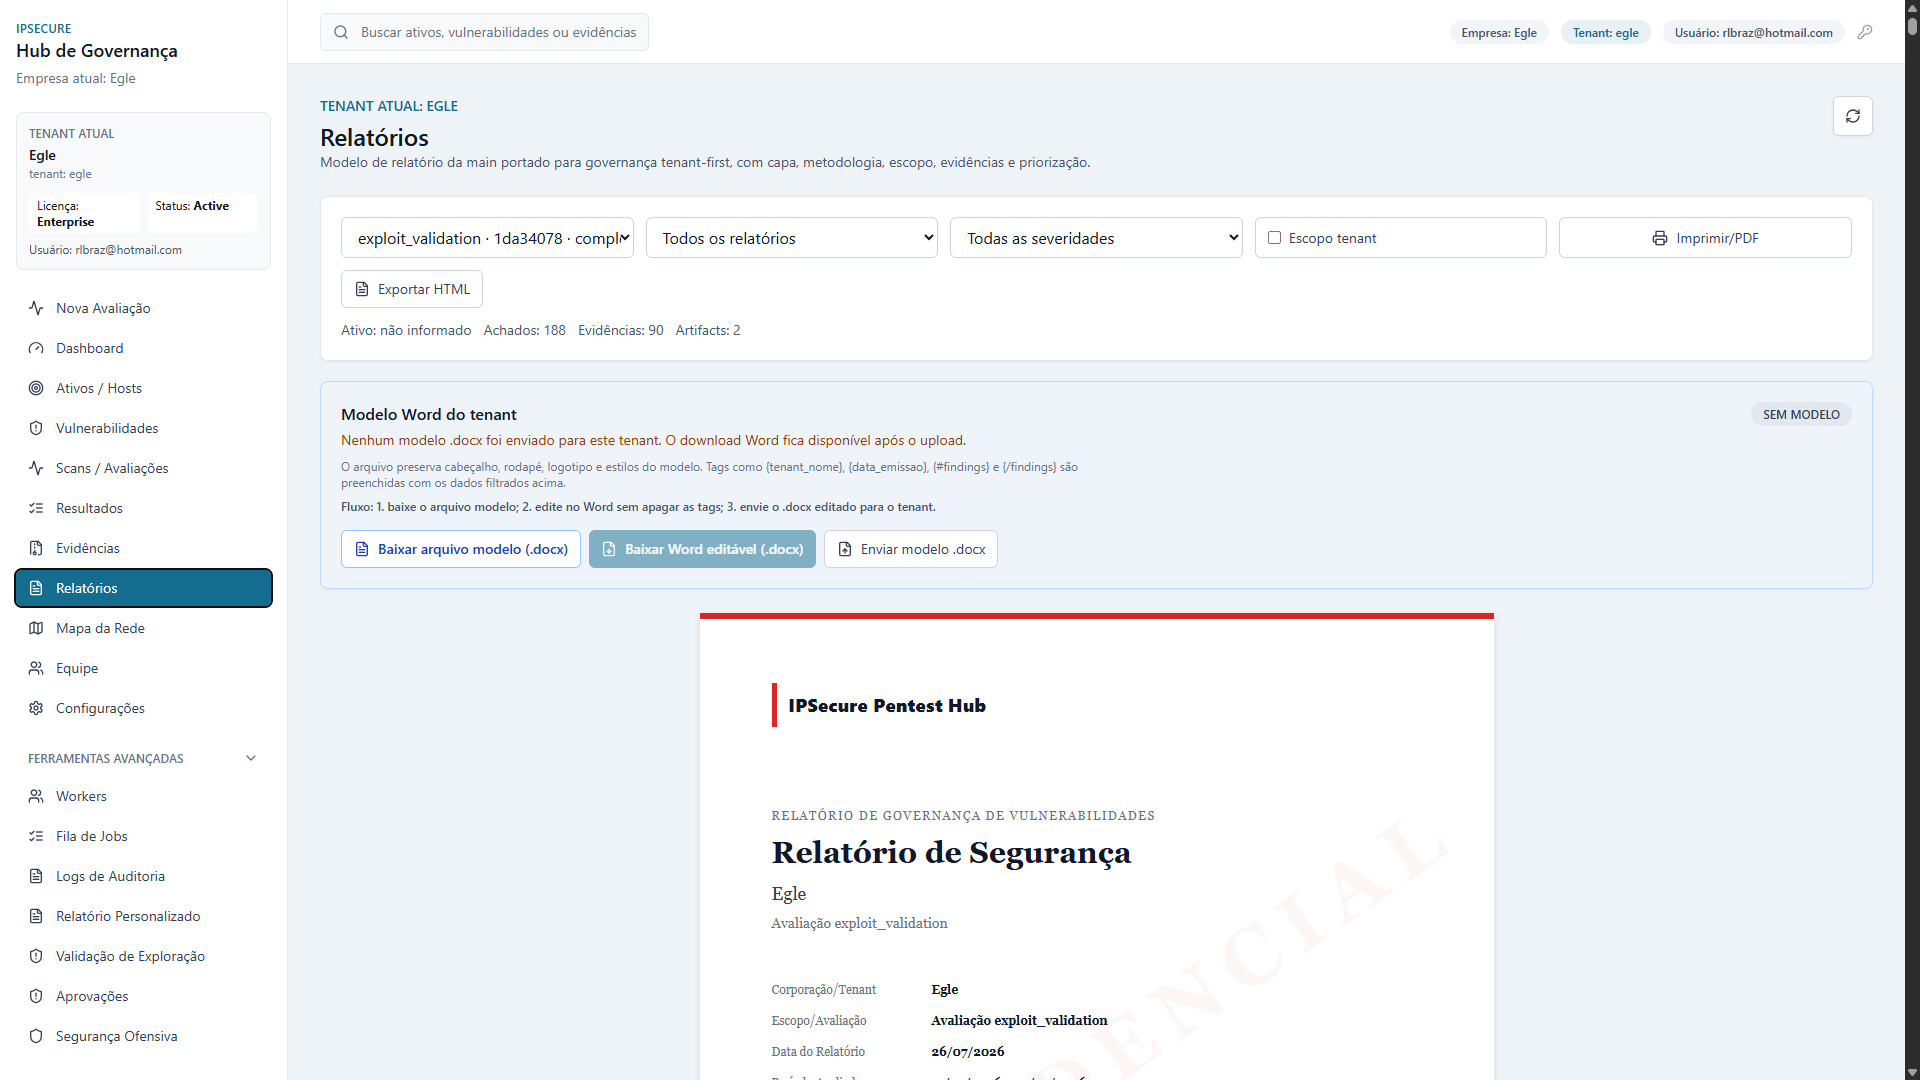Open Dashboard from the sidebar
Viewport: 1920px width, 1080px height.
pyautogui.click(x=143, y=348)
